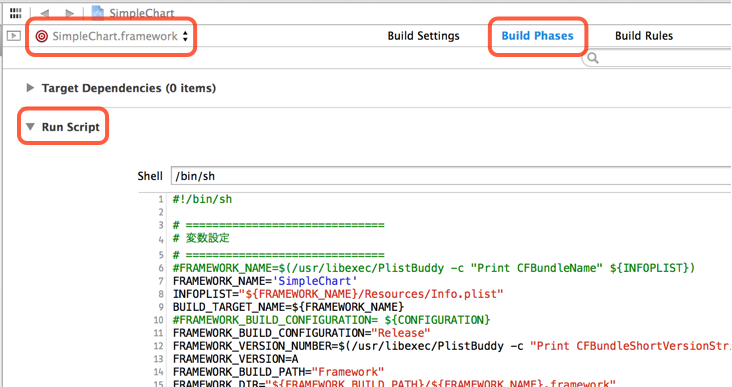This screenshot has width=732, height=387.
Task: Go forward with the right arrow
Action: tap(69, 13)
